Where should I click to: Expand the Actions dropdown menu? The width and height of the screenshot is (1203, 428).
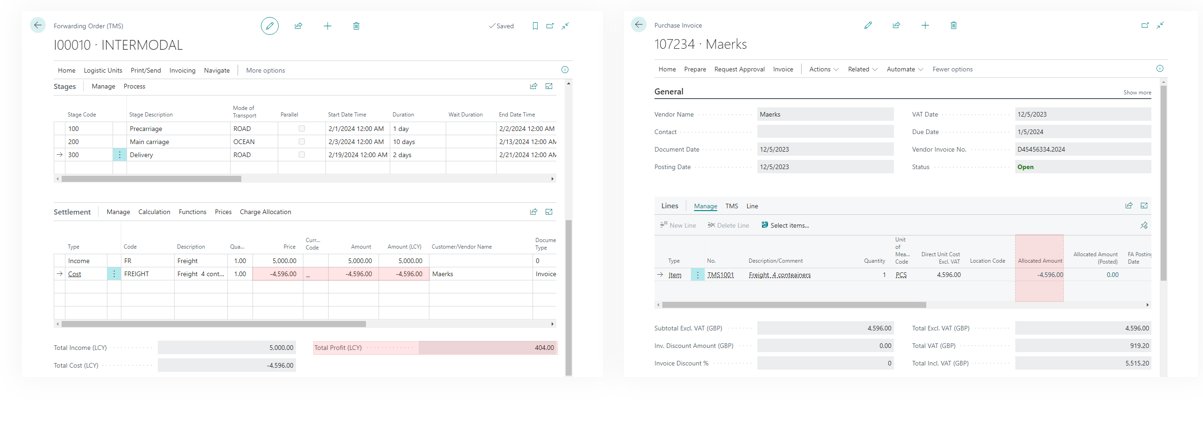[x=823, y=69]
